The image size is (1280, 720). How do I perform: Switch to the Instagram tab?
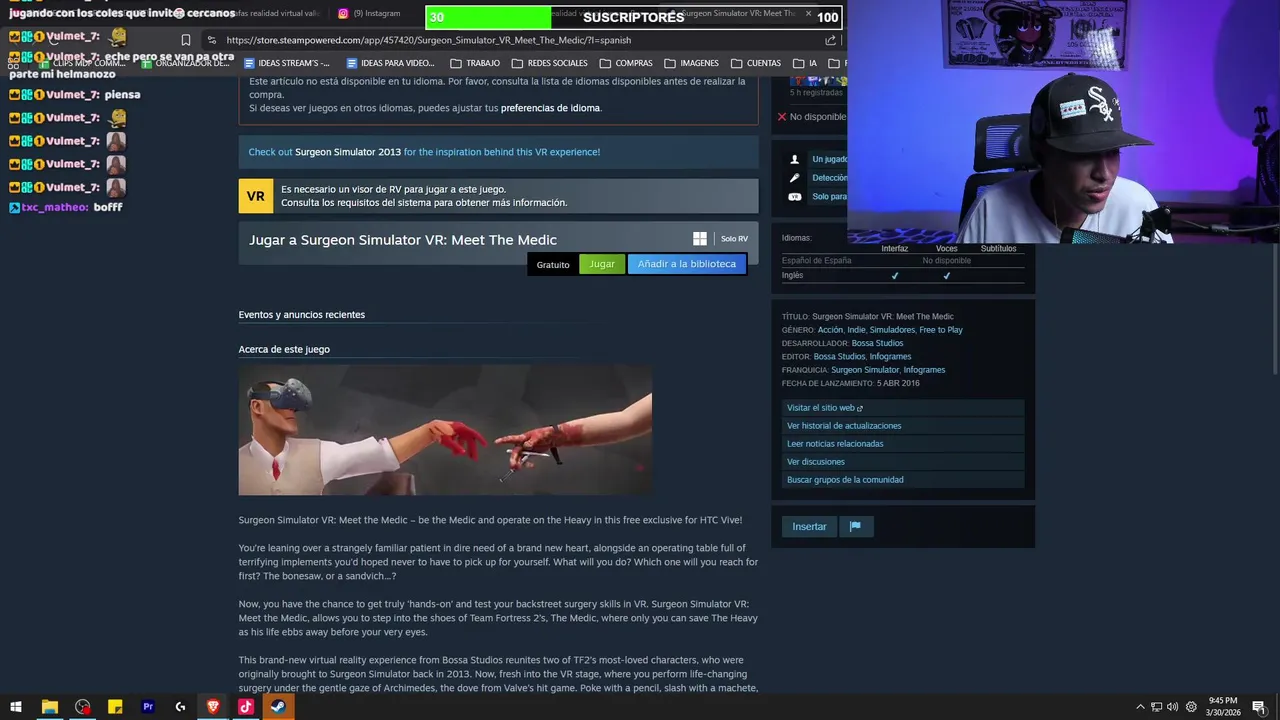coord(370,13)
